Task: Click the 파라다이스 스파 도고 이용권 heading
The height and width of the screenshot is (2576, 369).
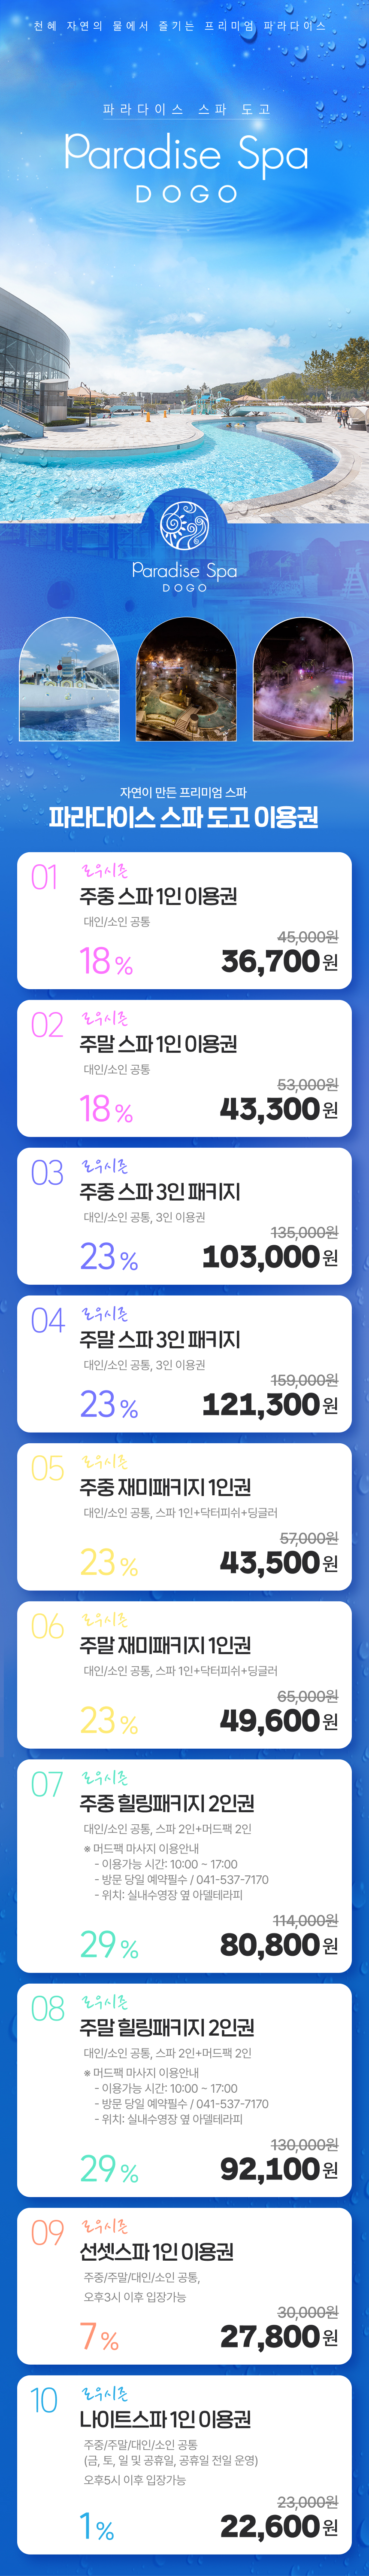Action: tap(184, 817)
